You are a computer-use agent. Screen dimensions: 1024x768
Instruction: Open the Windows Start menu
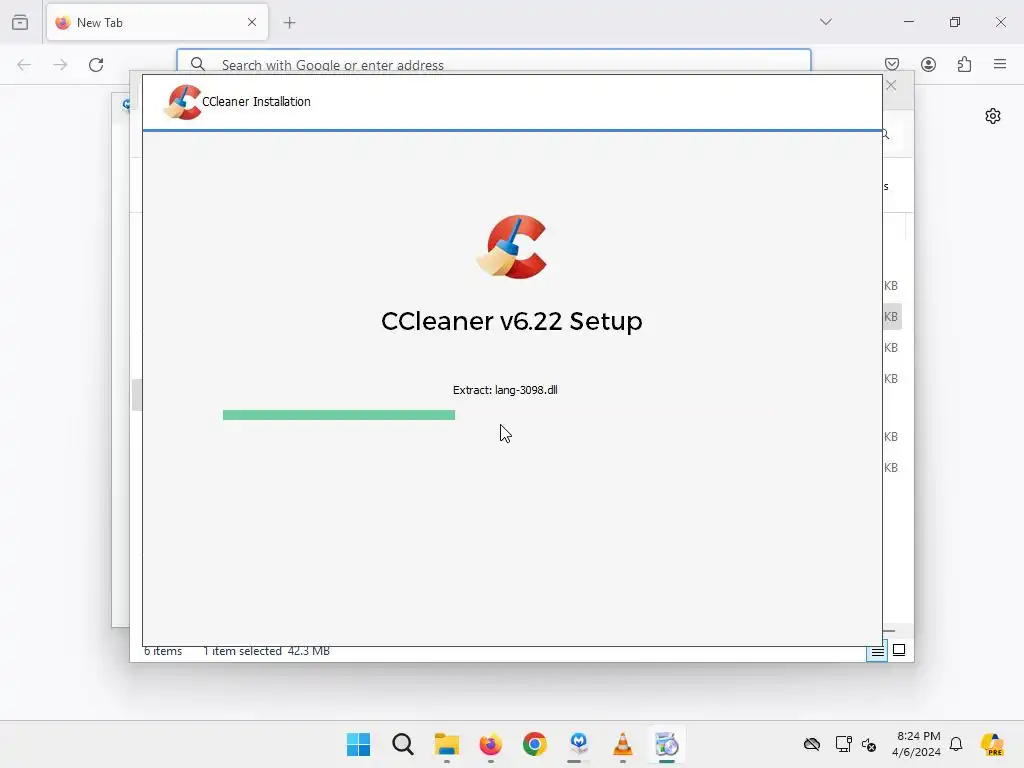click(x=359, y=744)
